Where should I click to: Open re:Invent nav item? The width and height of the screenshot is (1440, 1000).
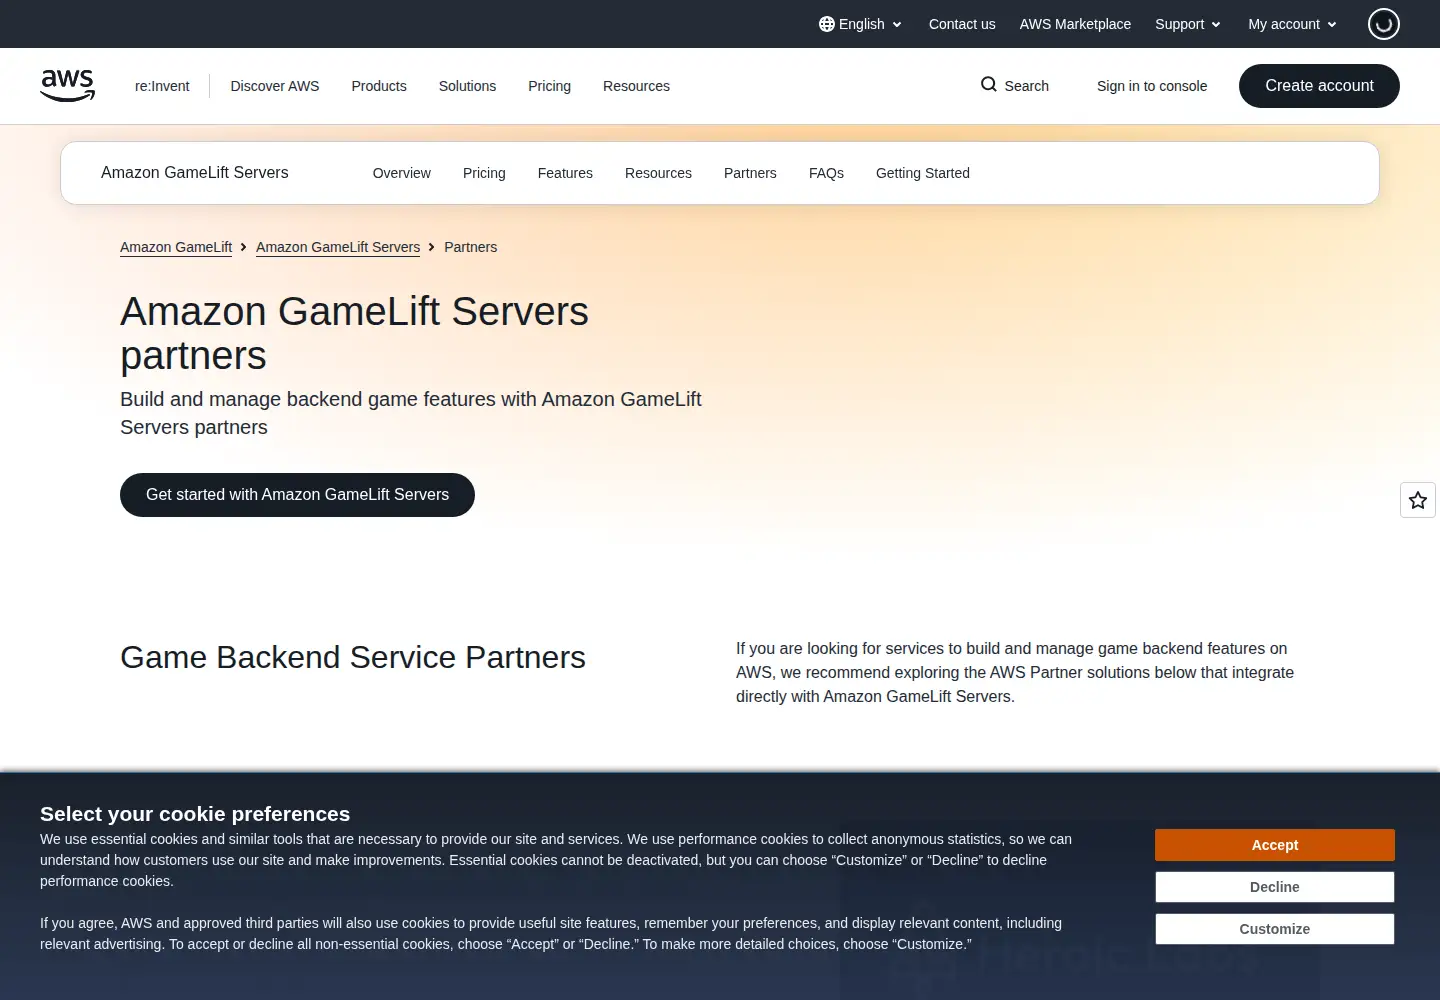point(162,86)
